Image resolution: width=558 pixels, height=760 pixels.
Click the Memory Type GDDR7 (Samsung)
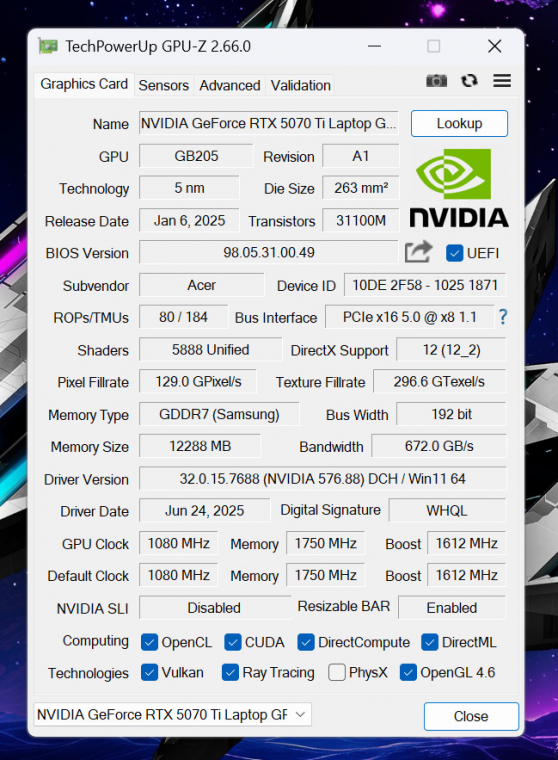(219, 414)
